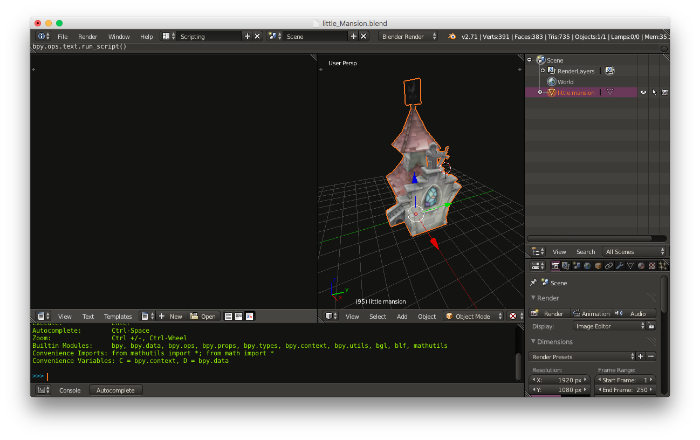Open the Properties editor type selector
This screenshot has height=440, width=700.
538,266
